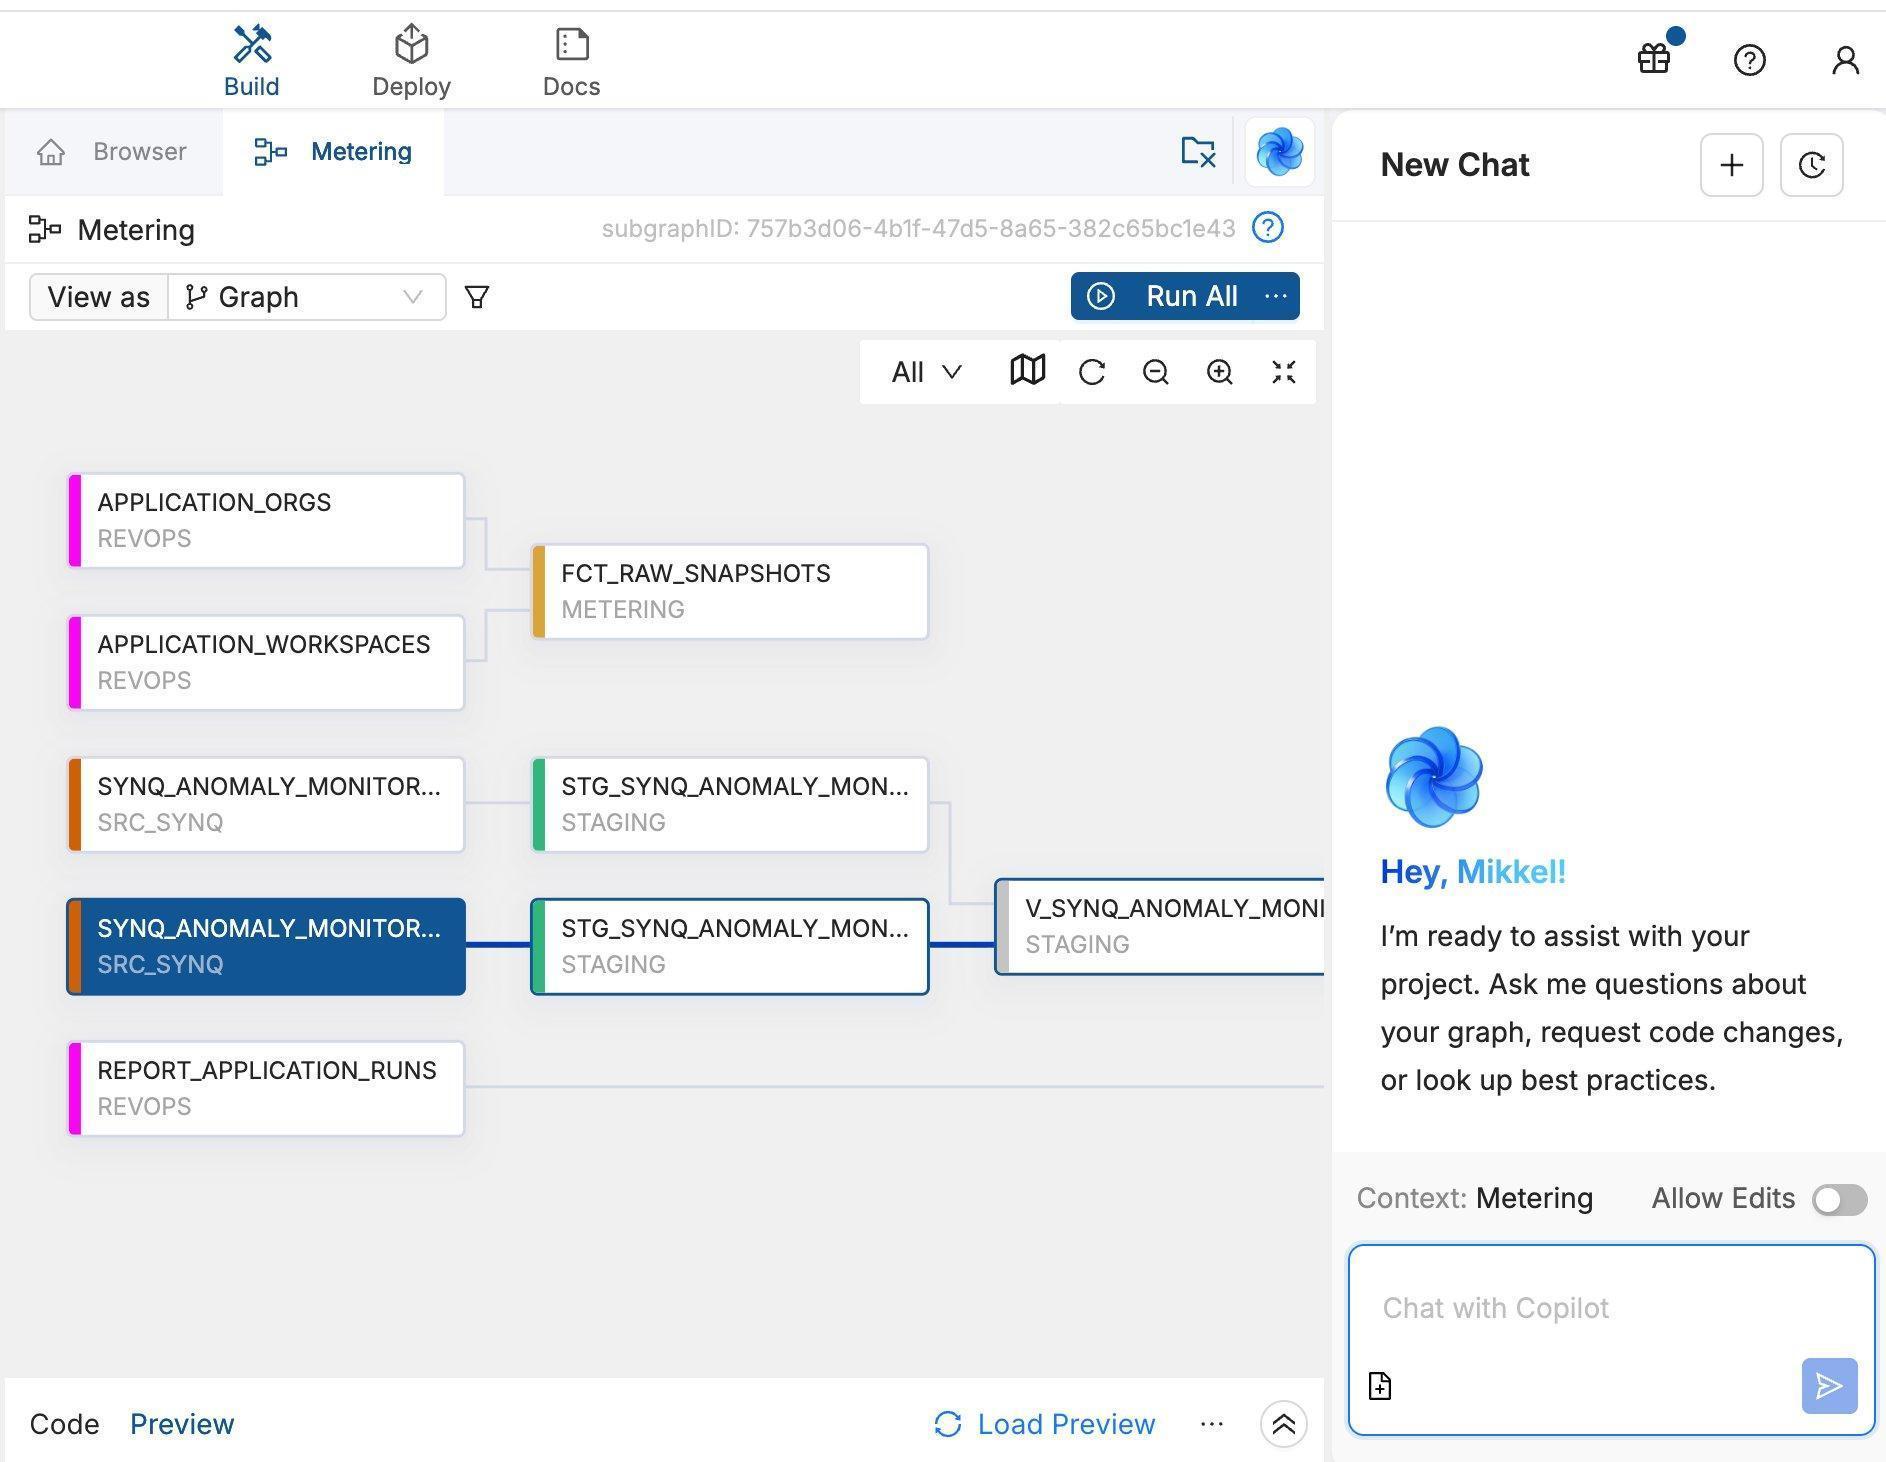Click the Chat with Copilot input field
The height and width of the screenshot is (1462, 1886).
click(1611, 1308)
